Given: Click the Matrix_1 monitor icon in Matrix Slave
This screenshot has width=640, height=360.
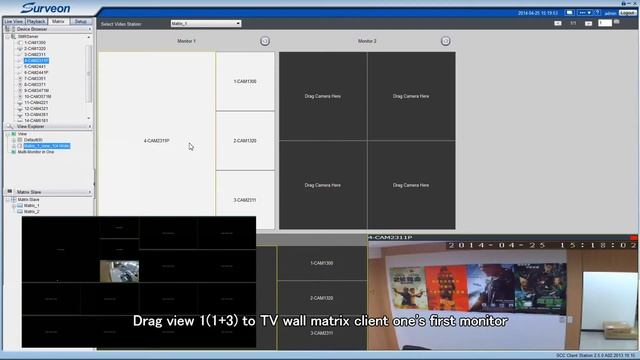Looking at the screenshot, I should 20,206.
